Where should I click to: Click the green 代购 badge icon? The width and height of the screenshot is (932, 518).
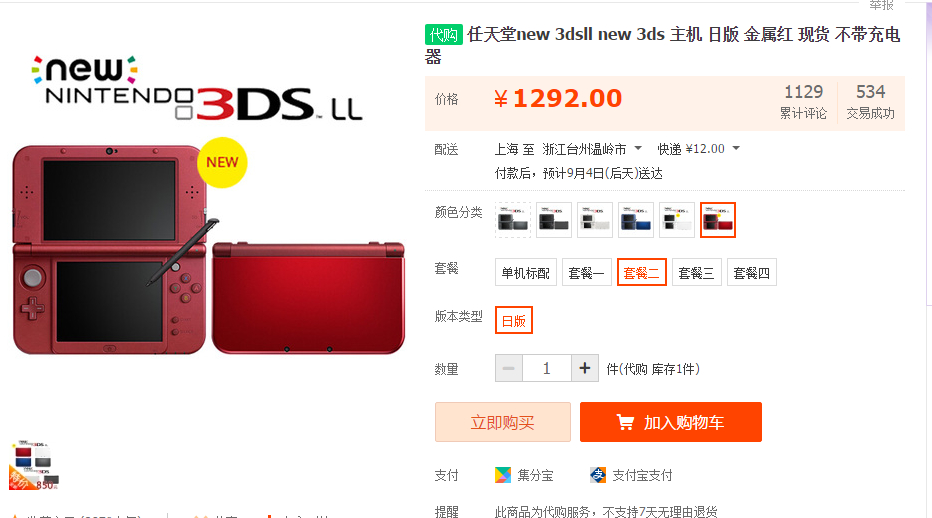tap(443, 34)
